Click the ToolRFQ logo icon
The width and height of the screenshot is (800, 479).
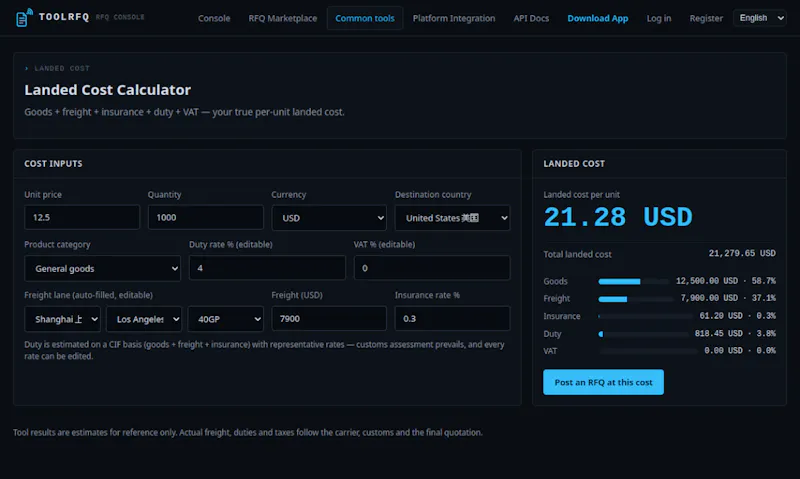(x=23, y=18)
